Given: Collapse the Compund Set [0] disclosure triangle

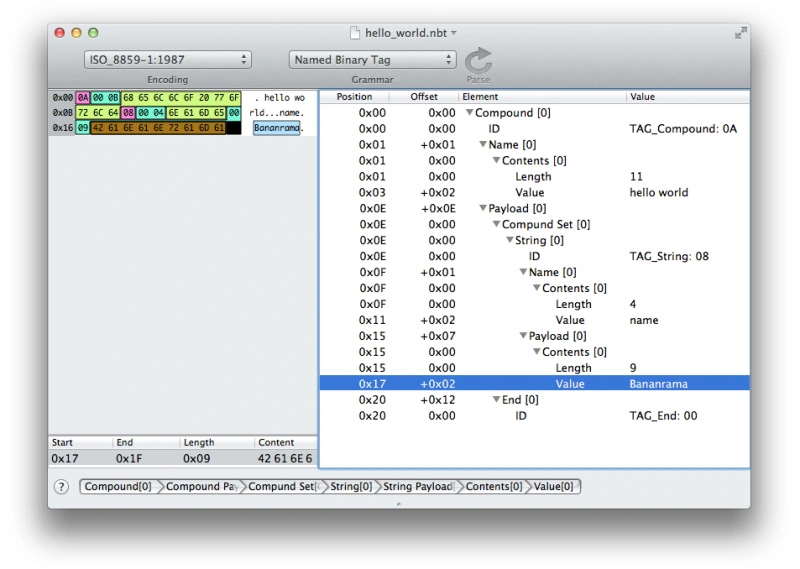Looking at the screenshot, I should pyautogui.click(x=495, y=225).
